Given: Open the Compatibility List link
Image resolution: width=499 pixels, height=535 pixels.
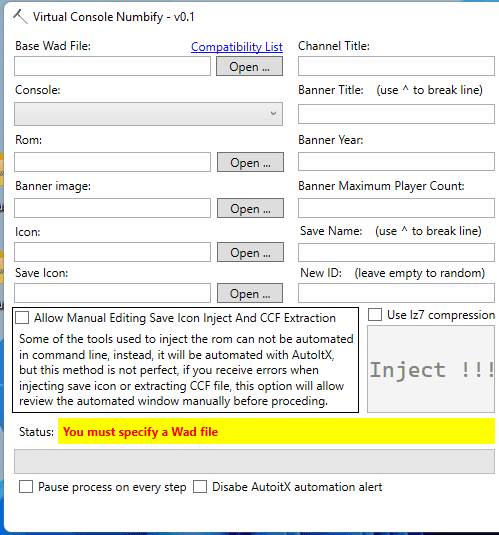Looking at the screenshot, I should (237, 47).
